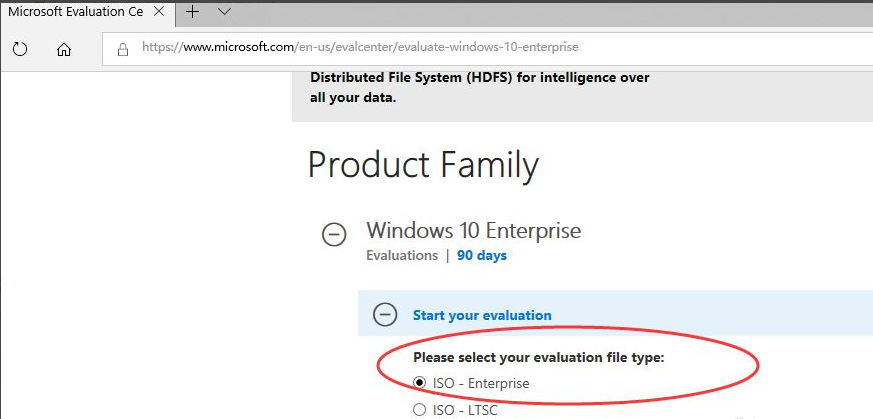This screenshot has width=873, height=419.
Task: Click the ISO - Enterprise label text
Action: pos(481,383)
